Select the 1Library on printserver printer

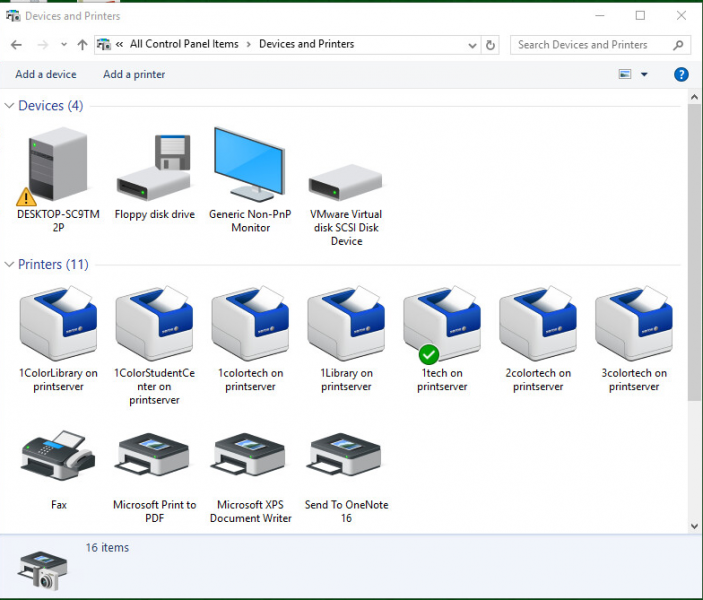click(x=346, y=323)
